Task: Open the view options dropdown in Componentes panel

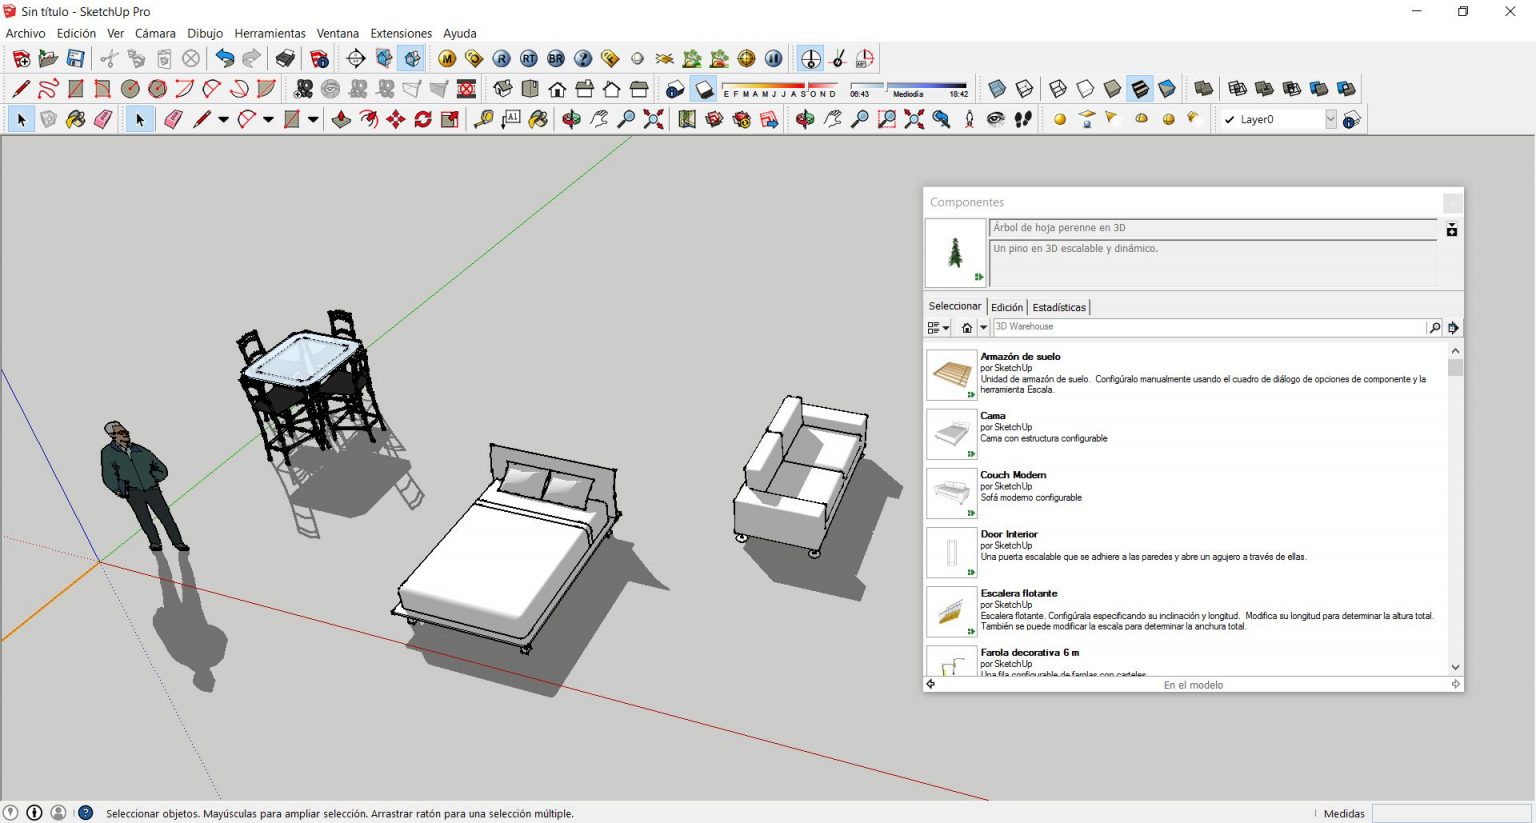Action: [938, 328]
